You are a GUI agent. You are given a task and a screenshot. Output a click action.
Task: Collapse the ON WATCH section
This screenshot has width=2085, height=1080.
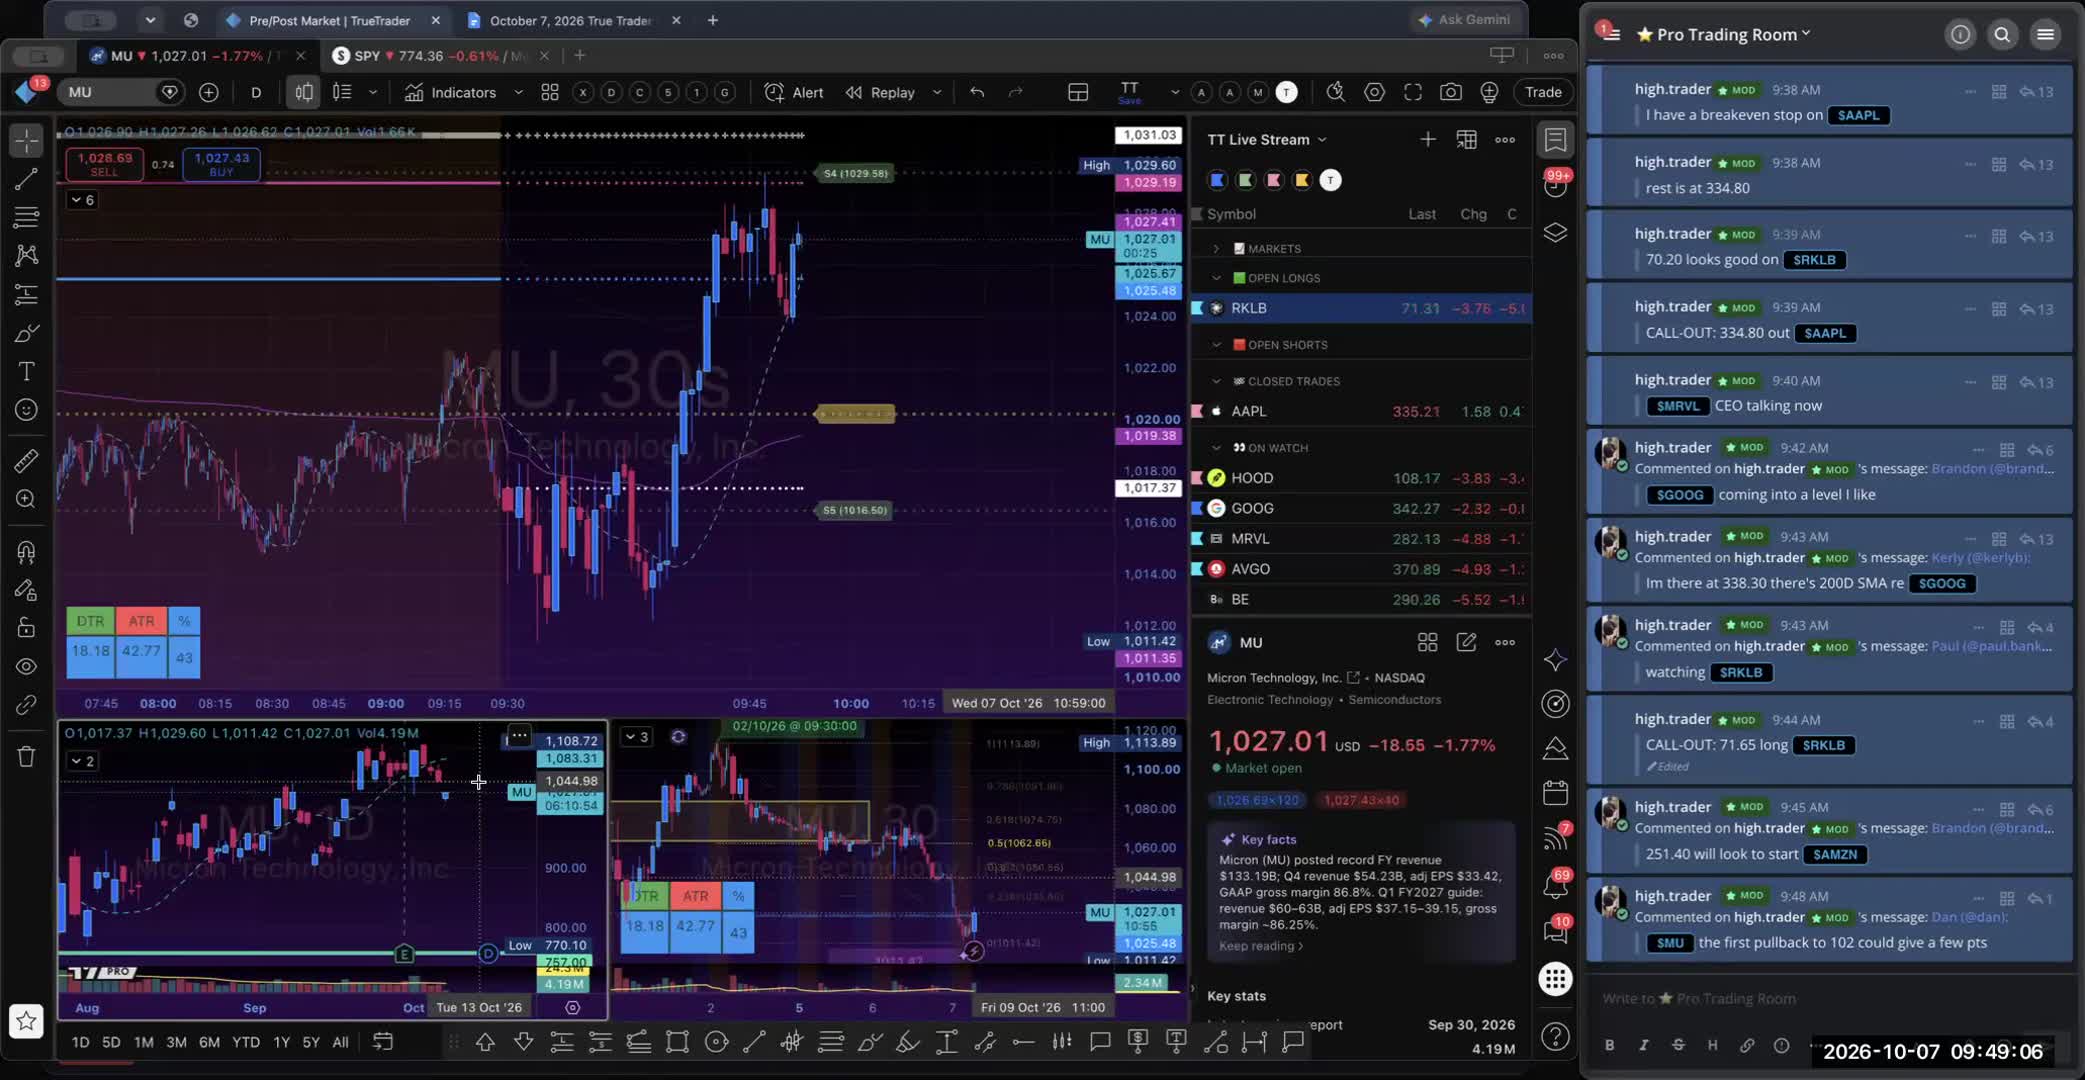point(1217,448)
